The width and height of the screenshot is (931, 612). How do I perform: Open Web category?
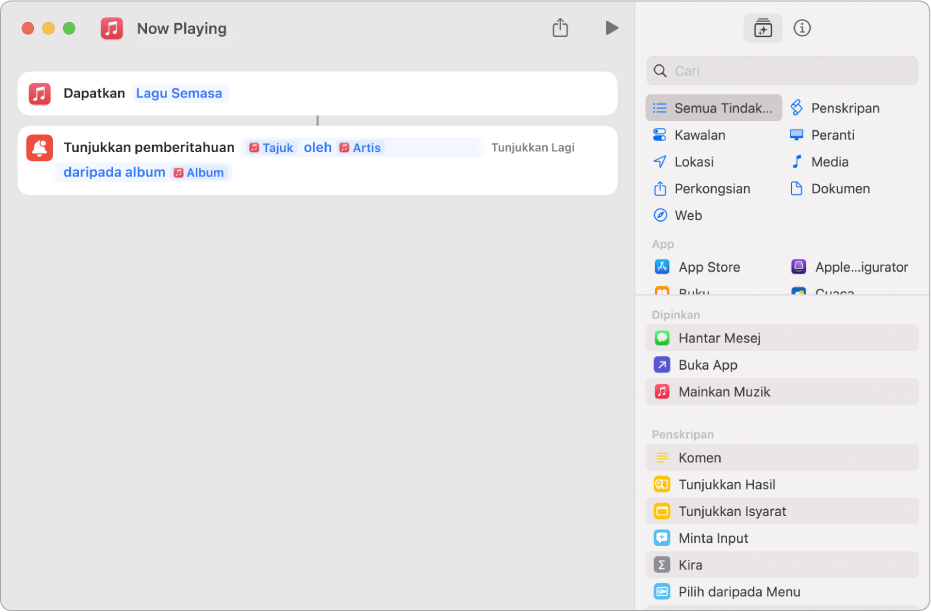tap(677, 215)
